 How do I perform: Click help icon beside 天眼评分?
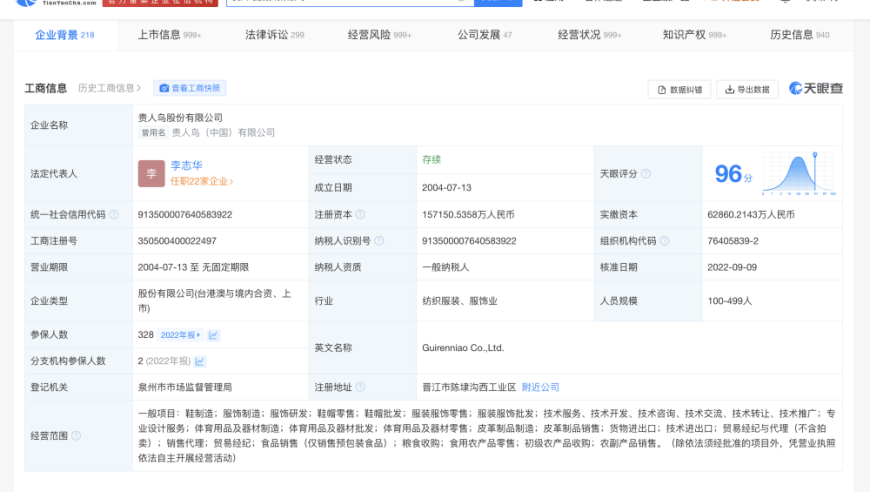[x=645, y=174]
